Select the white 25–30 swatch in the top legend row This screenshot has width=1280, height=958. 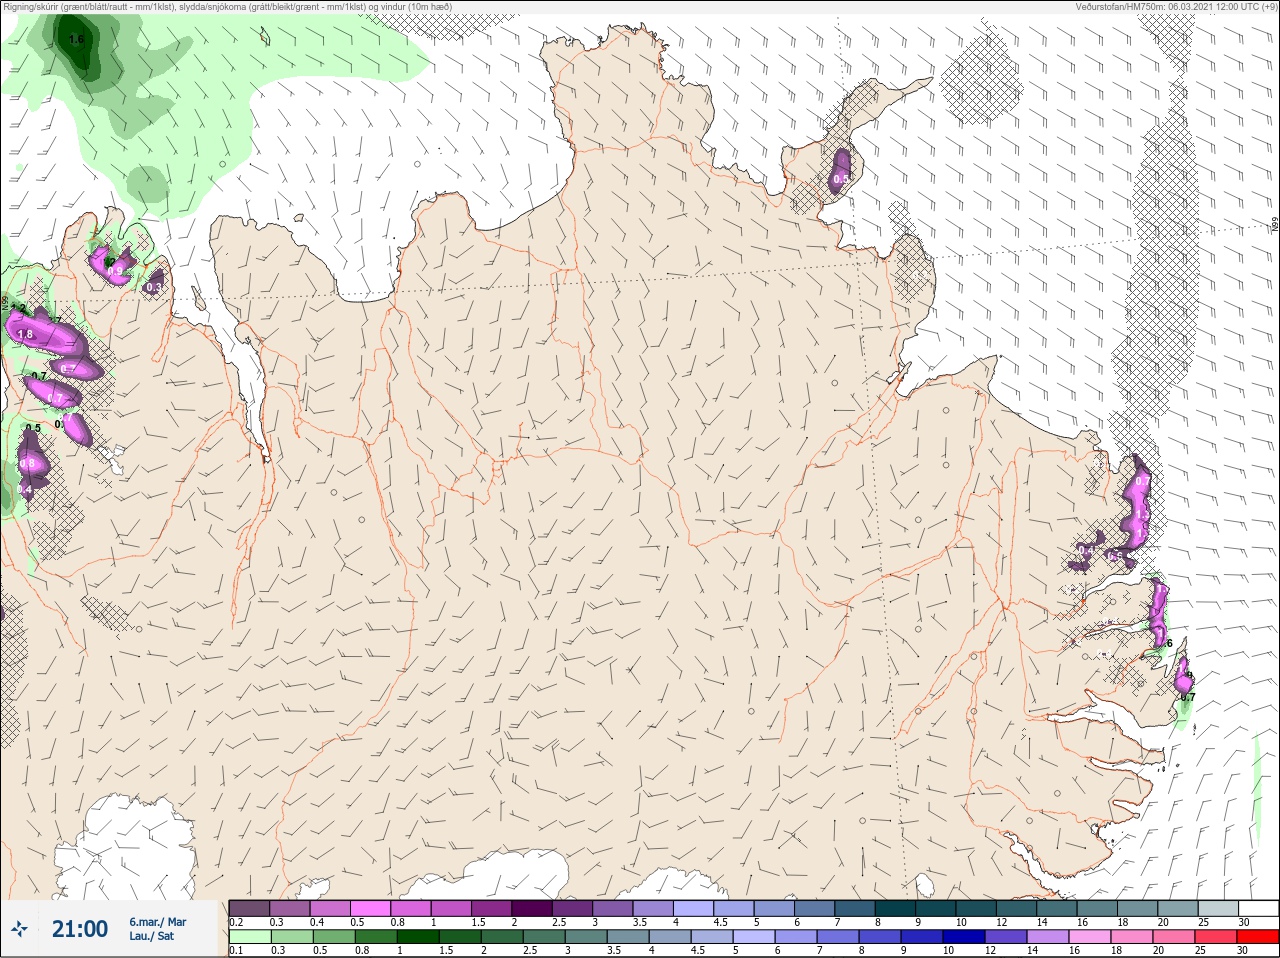[1259, 908]
